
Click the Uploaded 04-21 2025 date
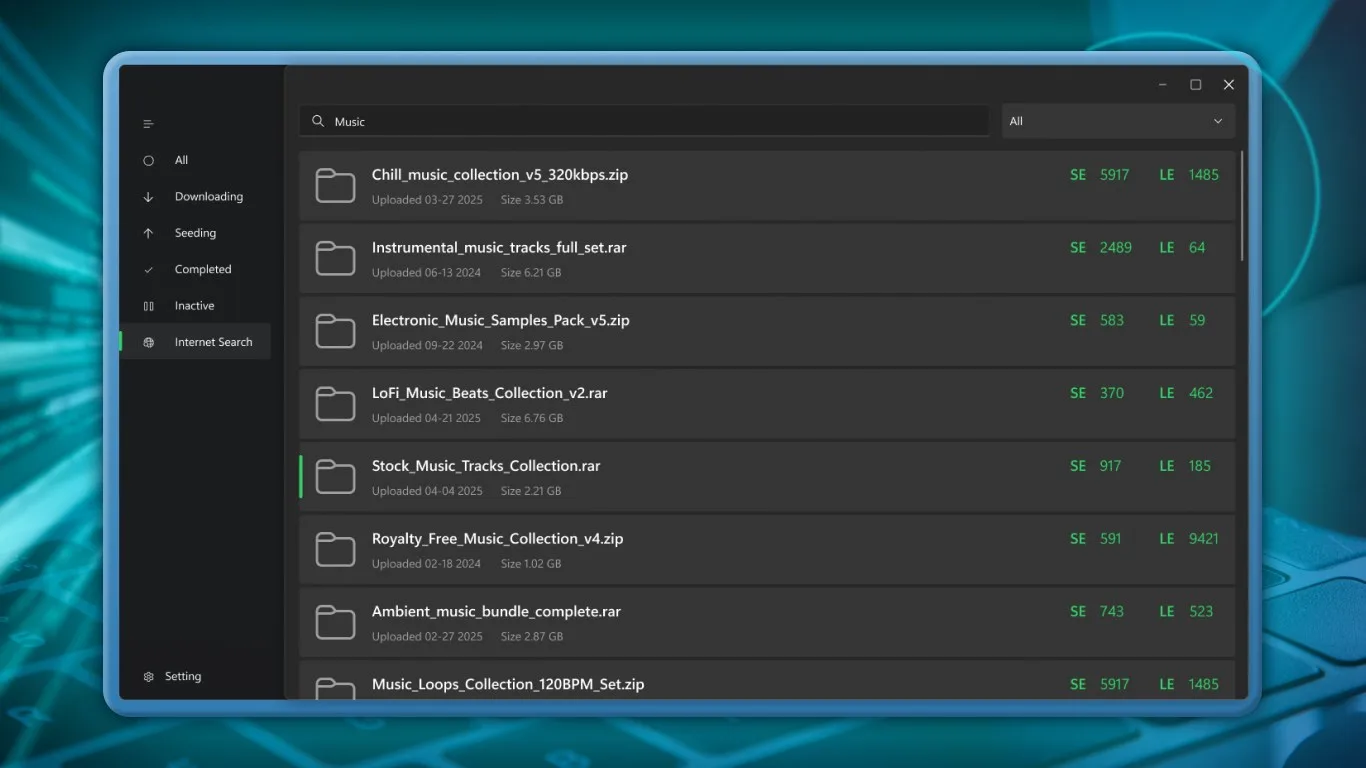coord(427,419)
